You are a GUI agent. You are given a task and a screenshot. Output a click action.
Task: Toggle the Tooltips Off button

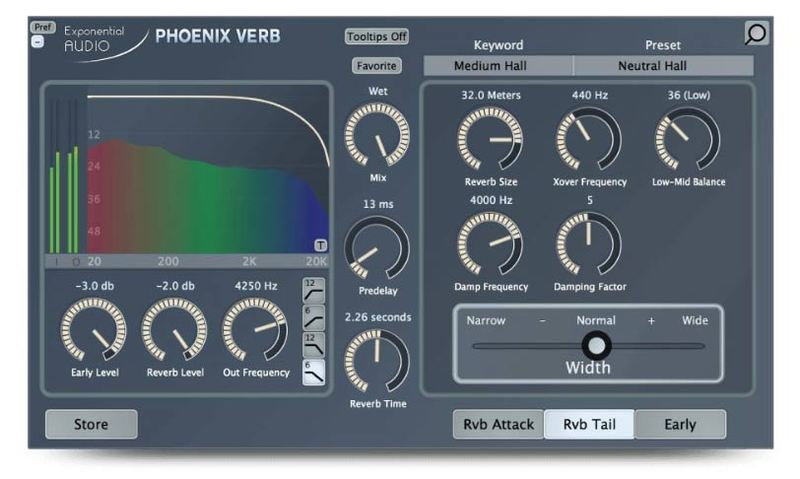377,37
